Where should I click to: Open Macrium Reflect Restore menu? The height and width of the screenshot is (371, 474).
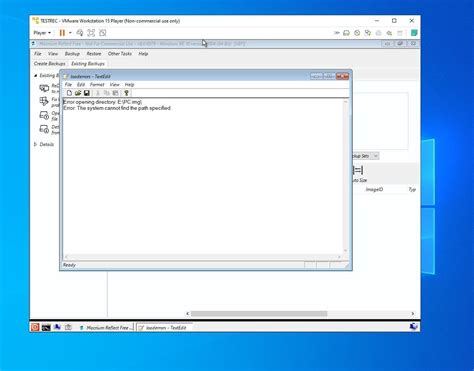[94, 54]
